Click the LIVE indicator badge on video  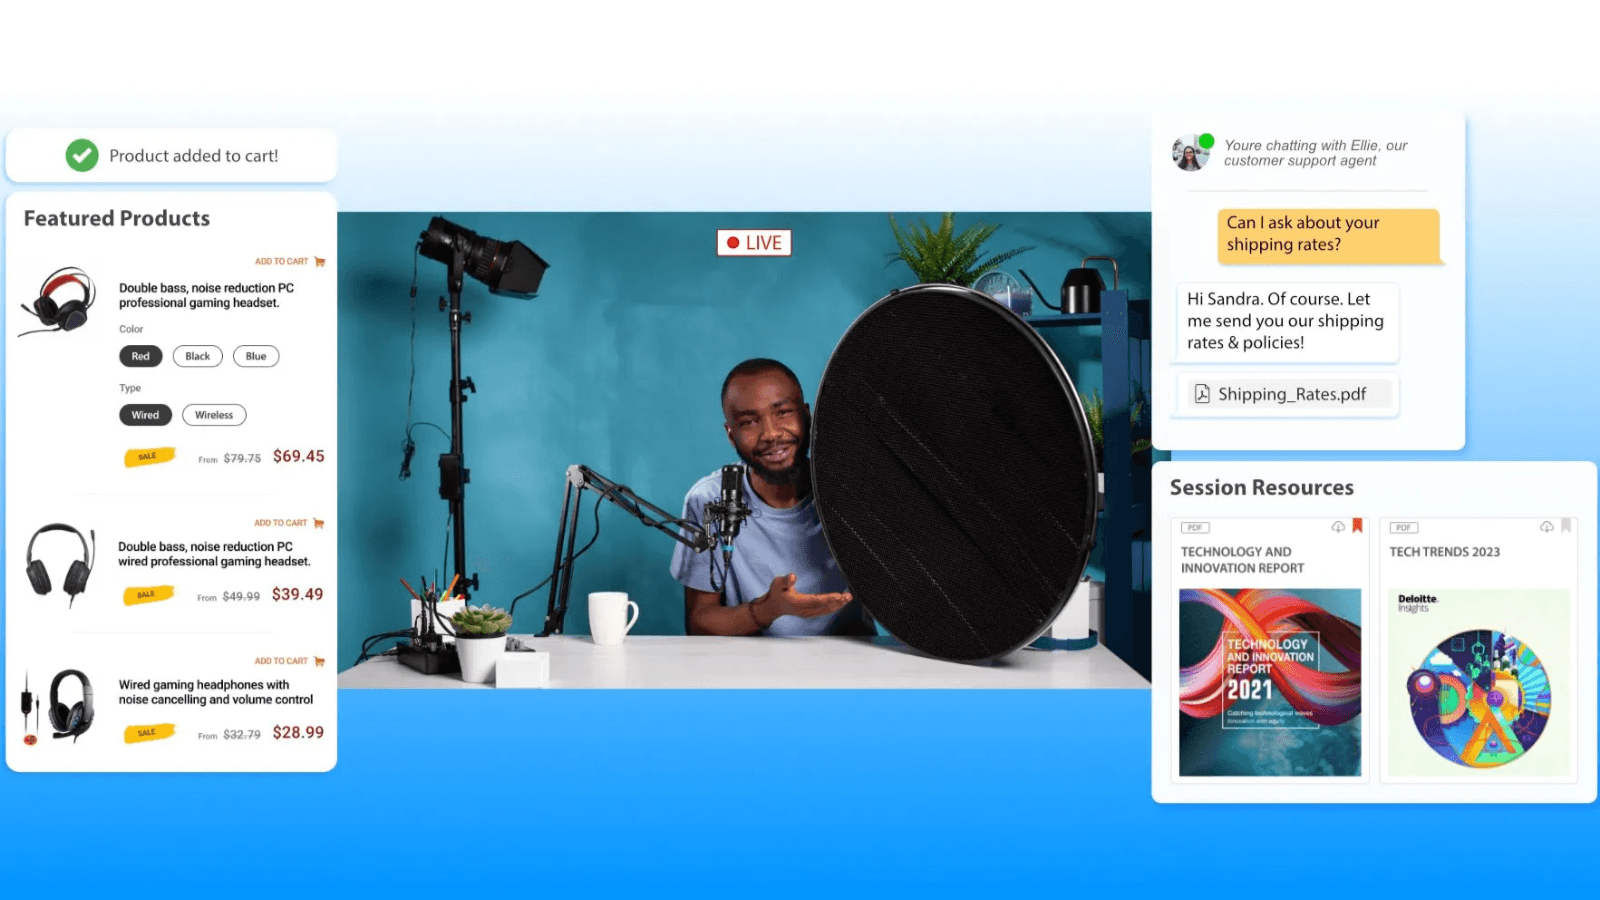tap(754, 243)
